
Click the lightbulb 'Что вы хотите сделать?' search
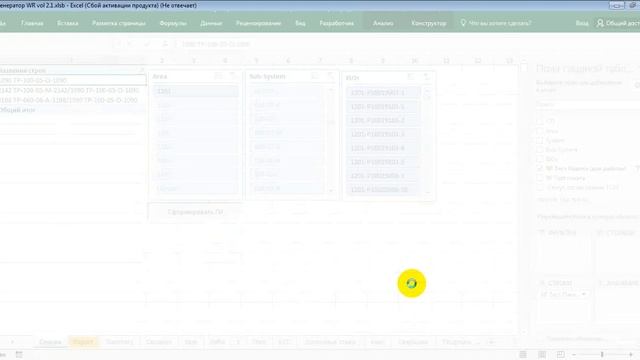pos(496,23)
